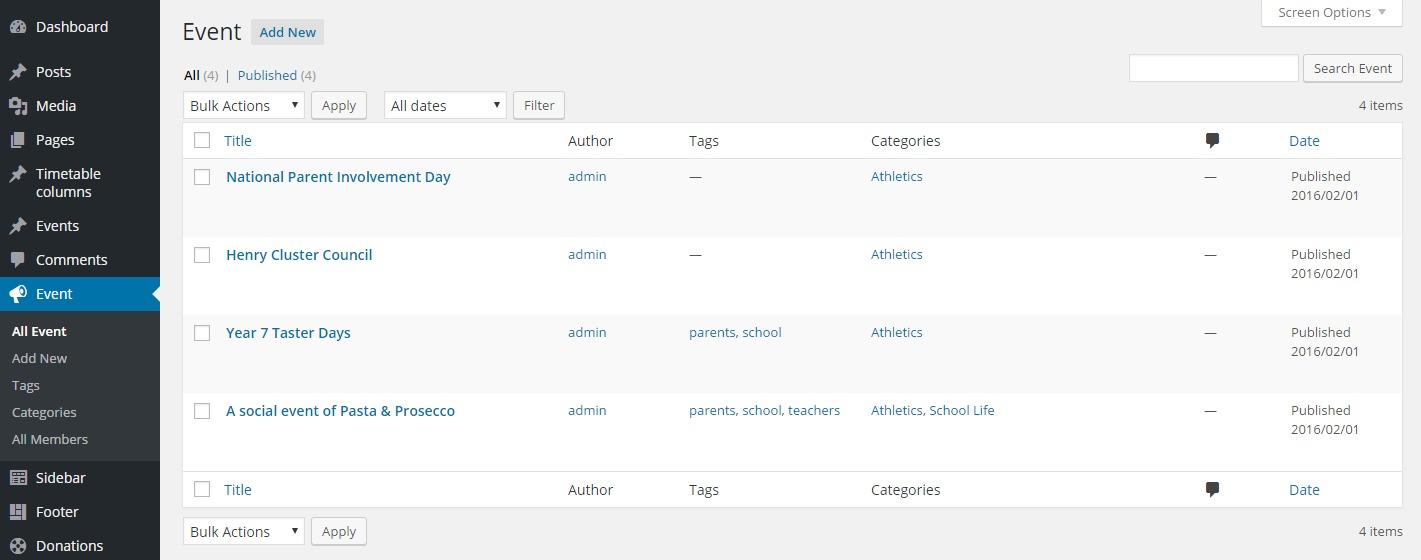Click the Dashboard gauge icon
The height and width of the screenshot is (560, 1421).
pos(17,27)
